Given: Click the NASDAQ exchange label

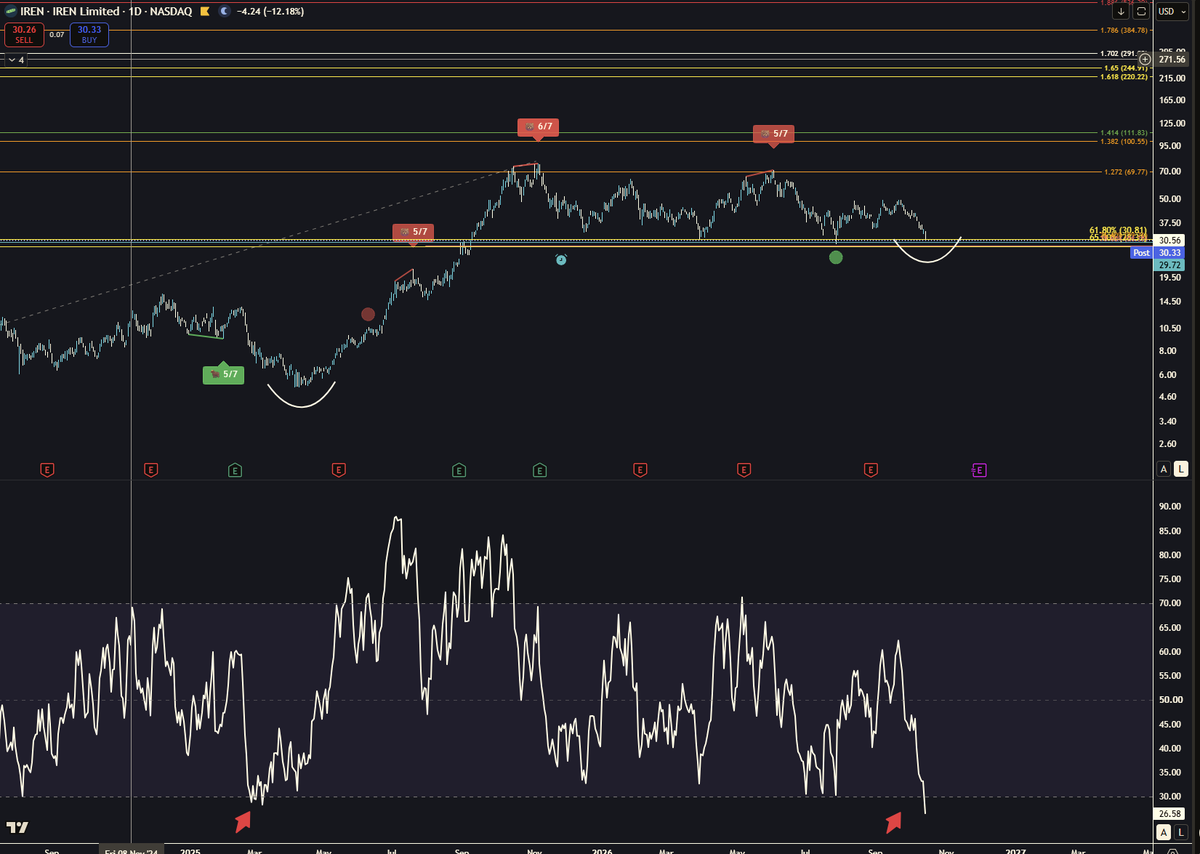Looking at the screenshot, I should click(x=170, y=11).
